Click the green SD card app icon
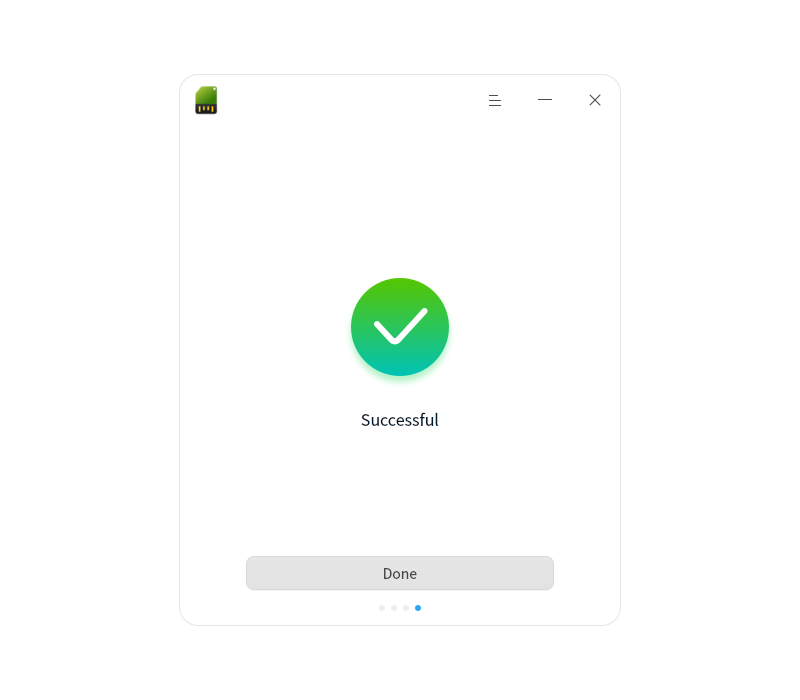The height and width of the screenshot is (700, 800). point(206,100)
